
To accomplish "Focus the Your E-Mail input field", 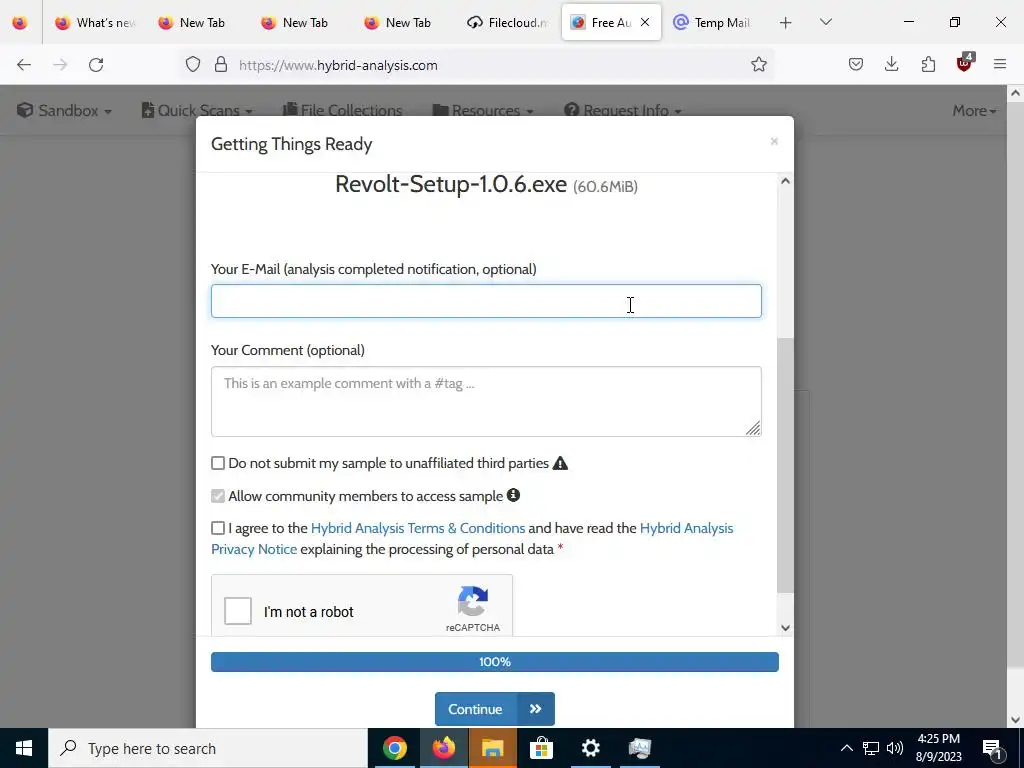I will coord(486,301).
